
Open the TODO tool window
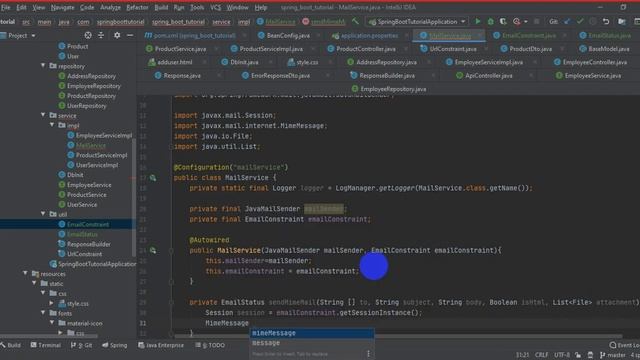point(210,345)
